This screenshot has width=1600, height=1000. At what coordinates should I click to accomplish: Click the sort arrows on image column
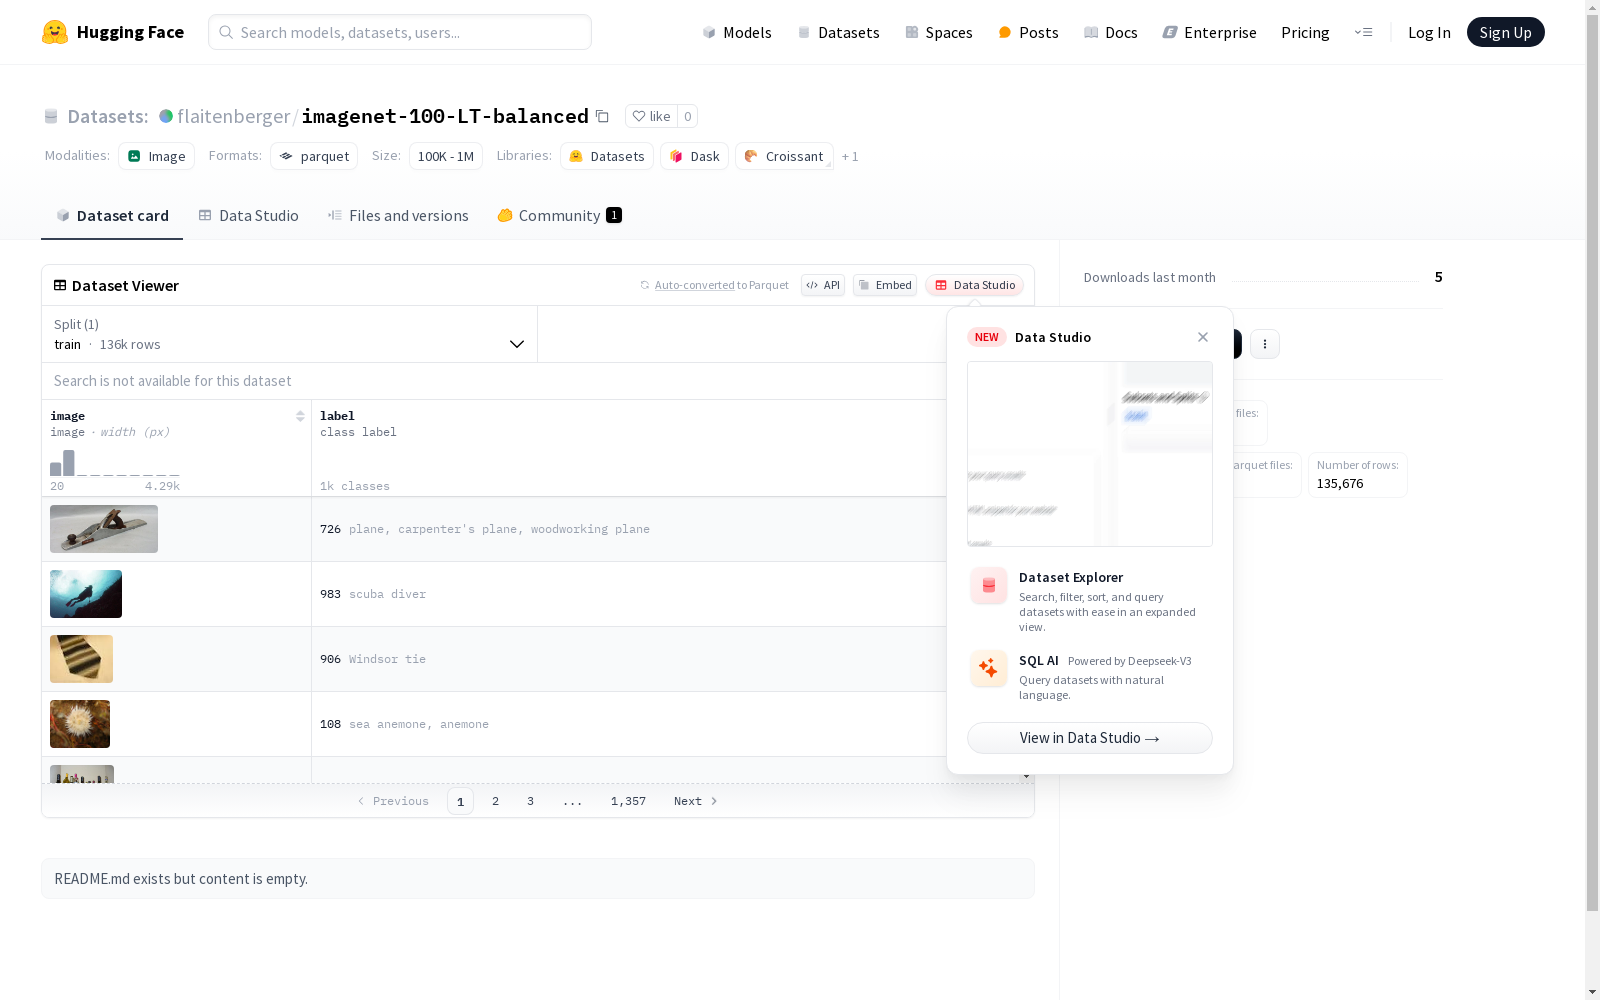[x=300, y=416]
